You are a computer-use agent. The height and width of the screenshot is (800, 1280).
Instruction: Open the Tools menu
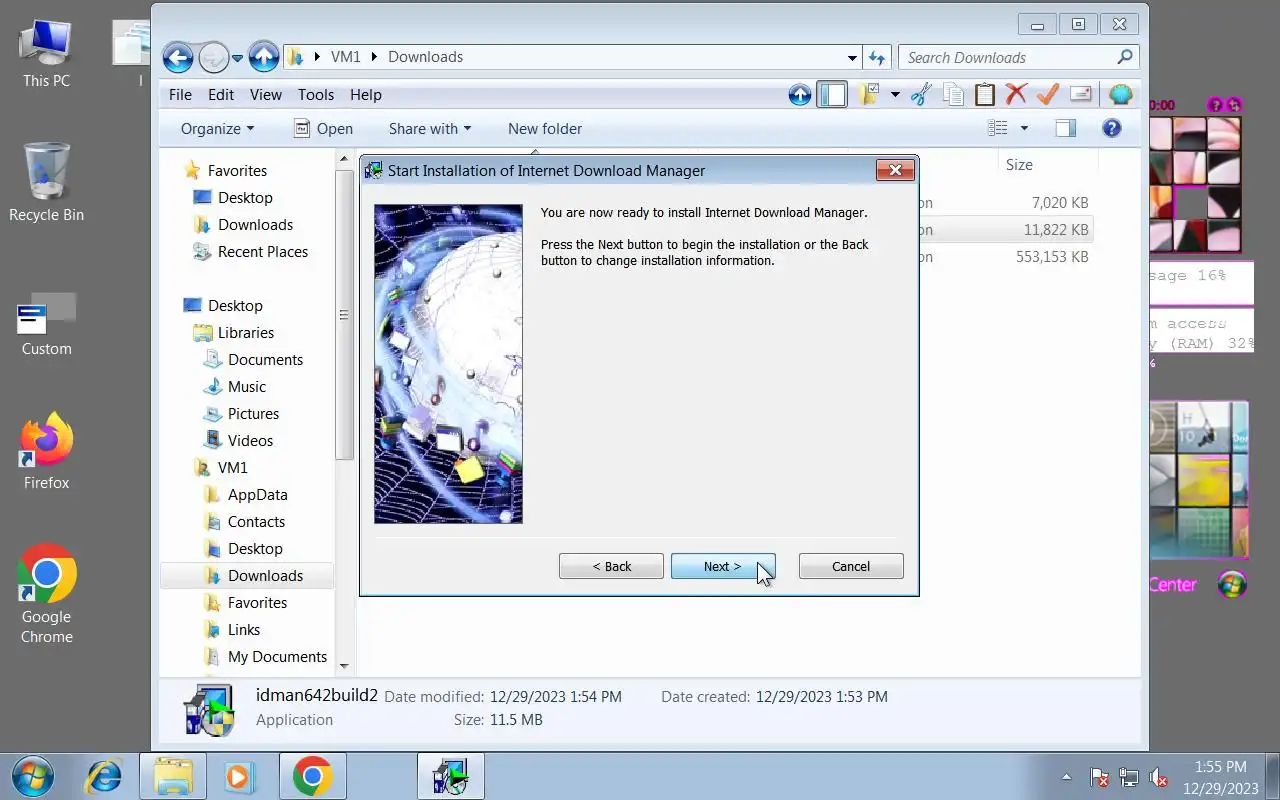pyautogui.click(x=316, y=94)
